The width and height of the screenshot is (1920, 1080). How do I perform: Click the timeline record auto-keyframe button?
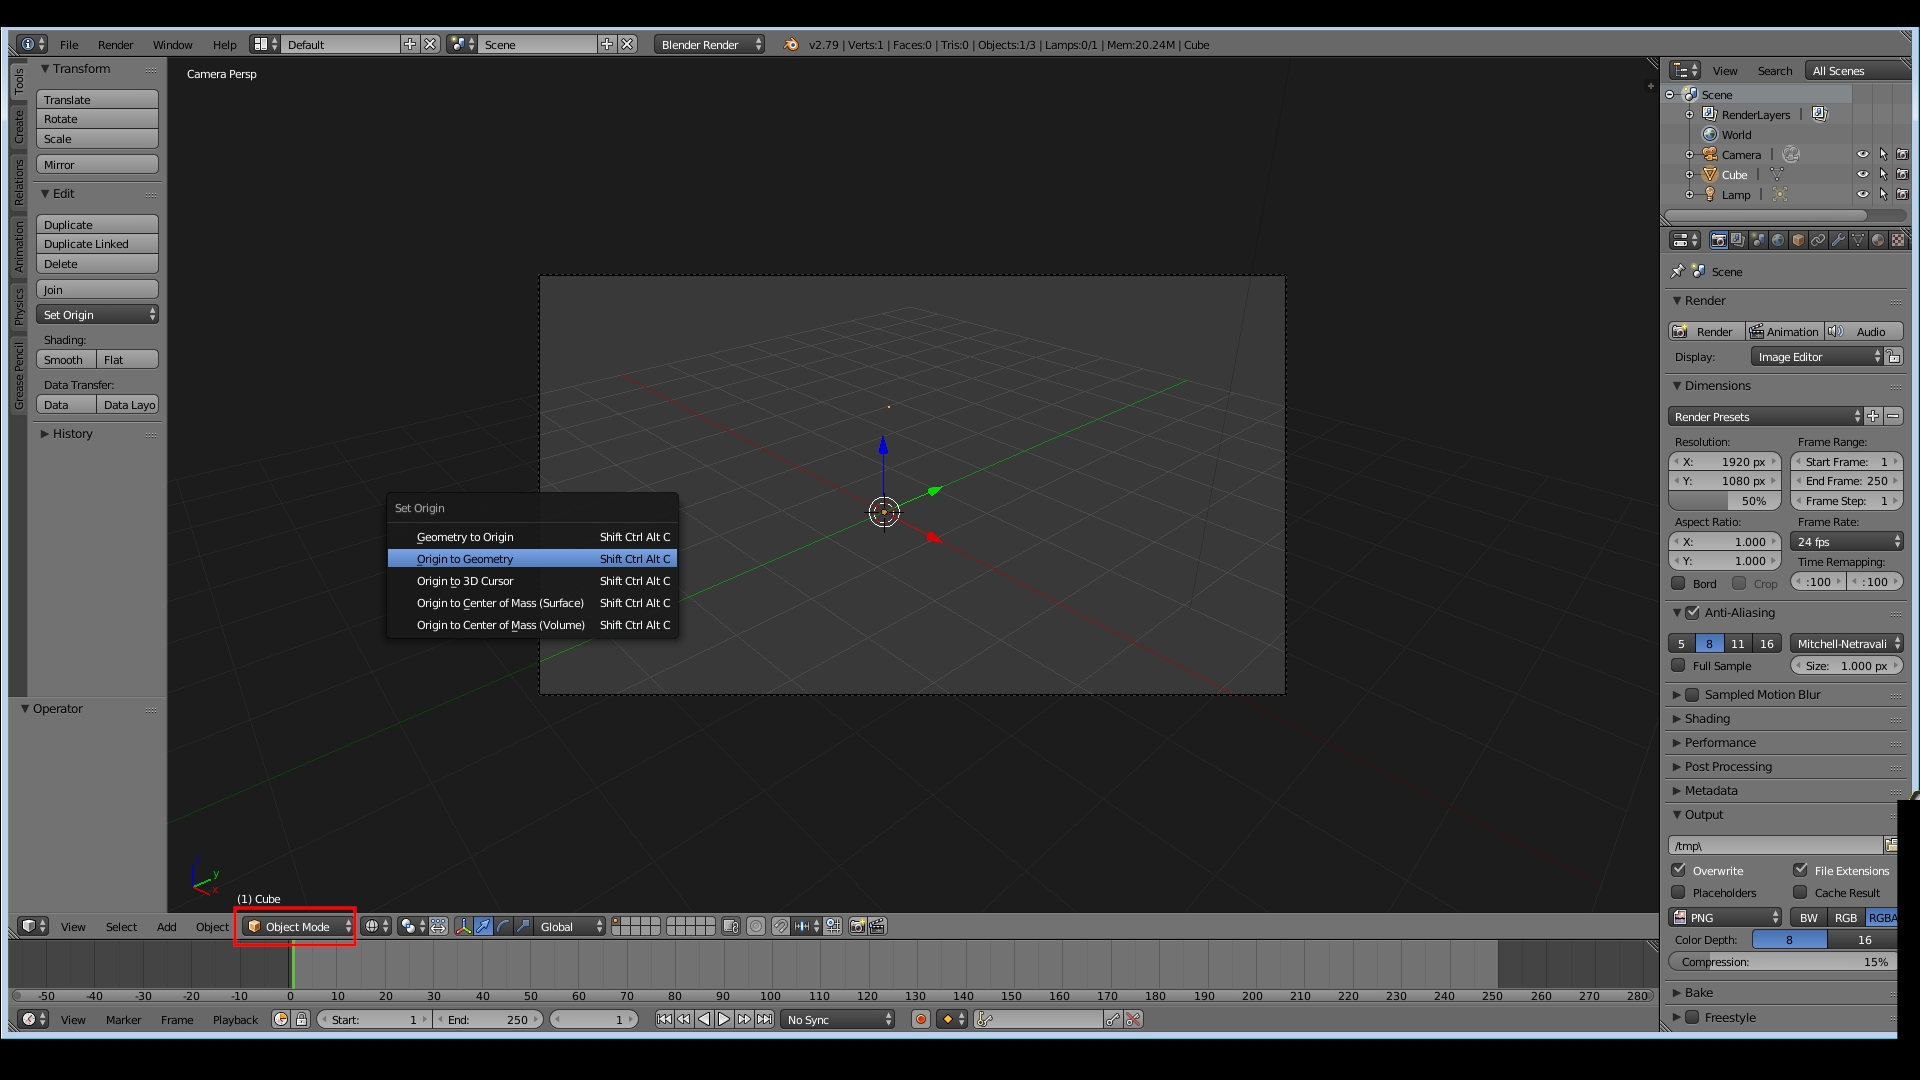(x=921, y=1019)
